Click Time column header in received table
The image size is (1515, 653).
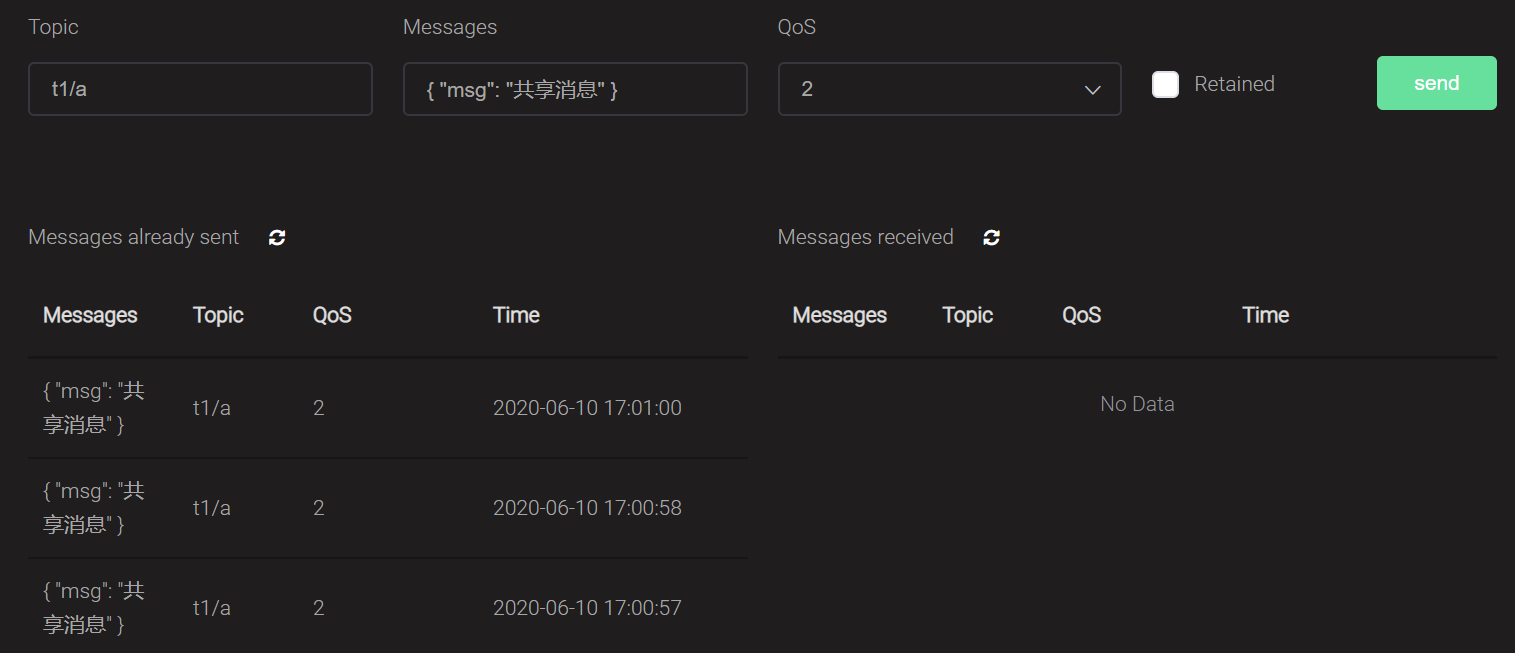tap(1265, 315)
